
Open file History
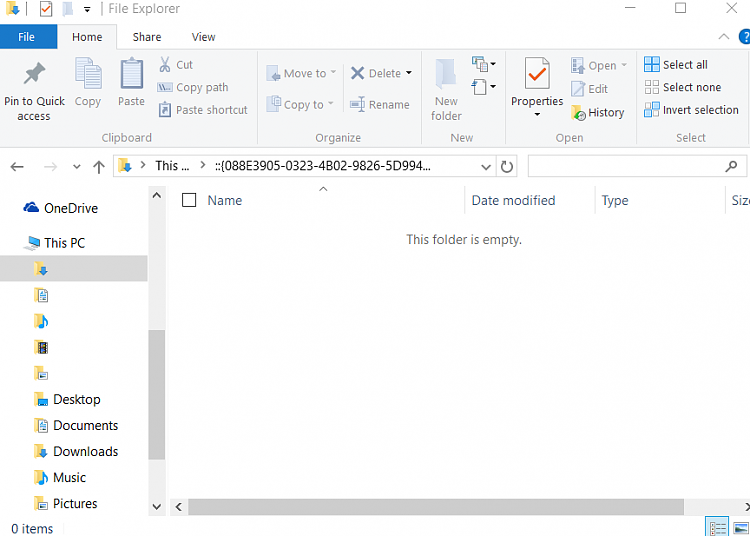tap(598, 113)
